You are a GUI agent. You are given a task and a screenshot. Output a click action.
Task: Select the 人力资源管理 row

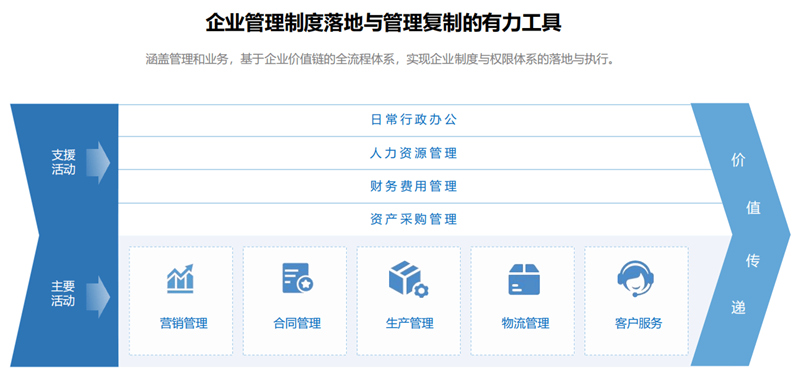(x=413, y=153)
